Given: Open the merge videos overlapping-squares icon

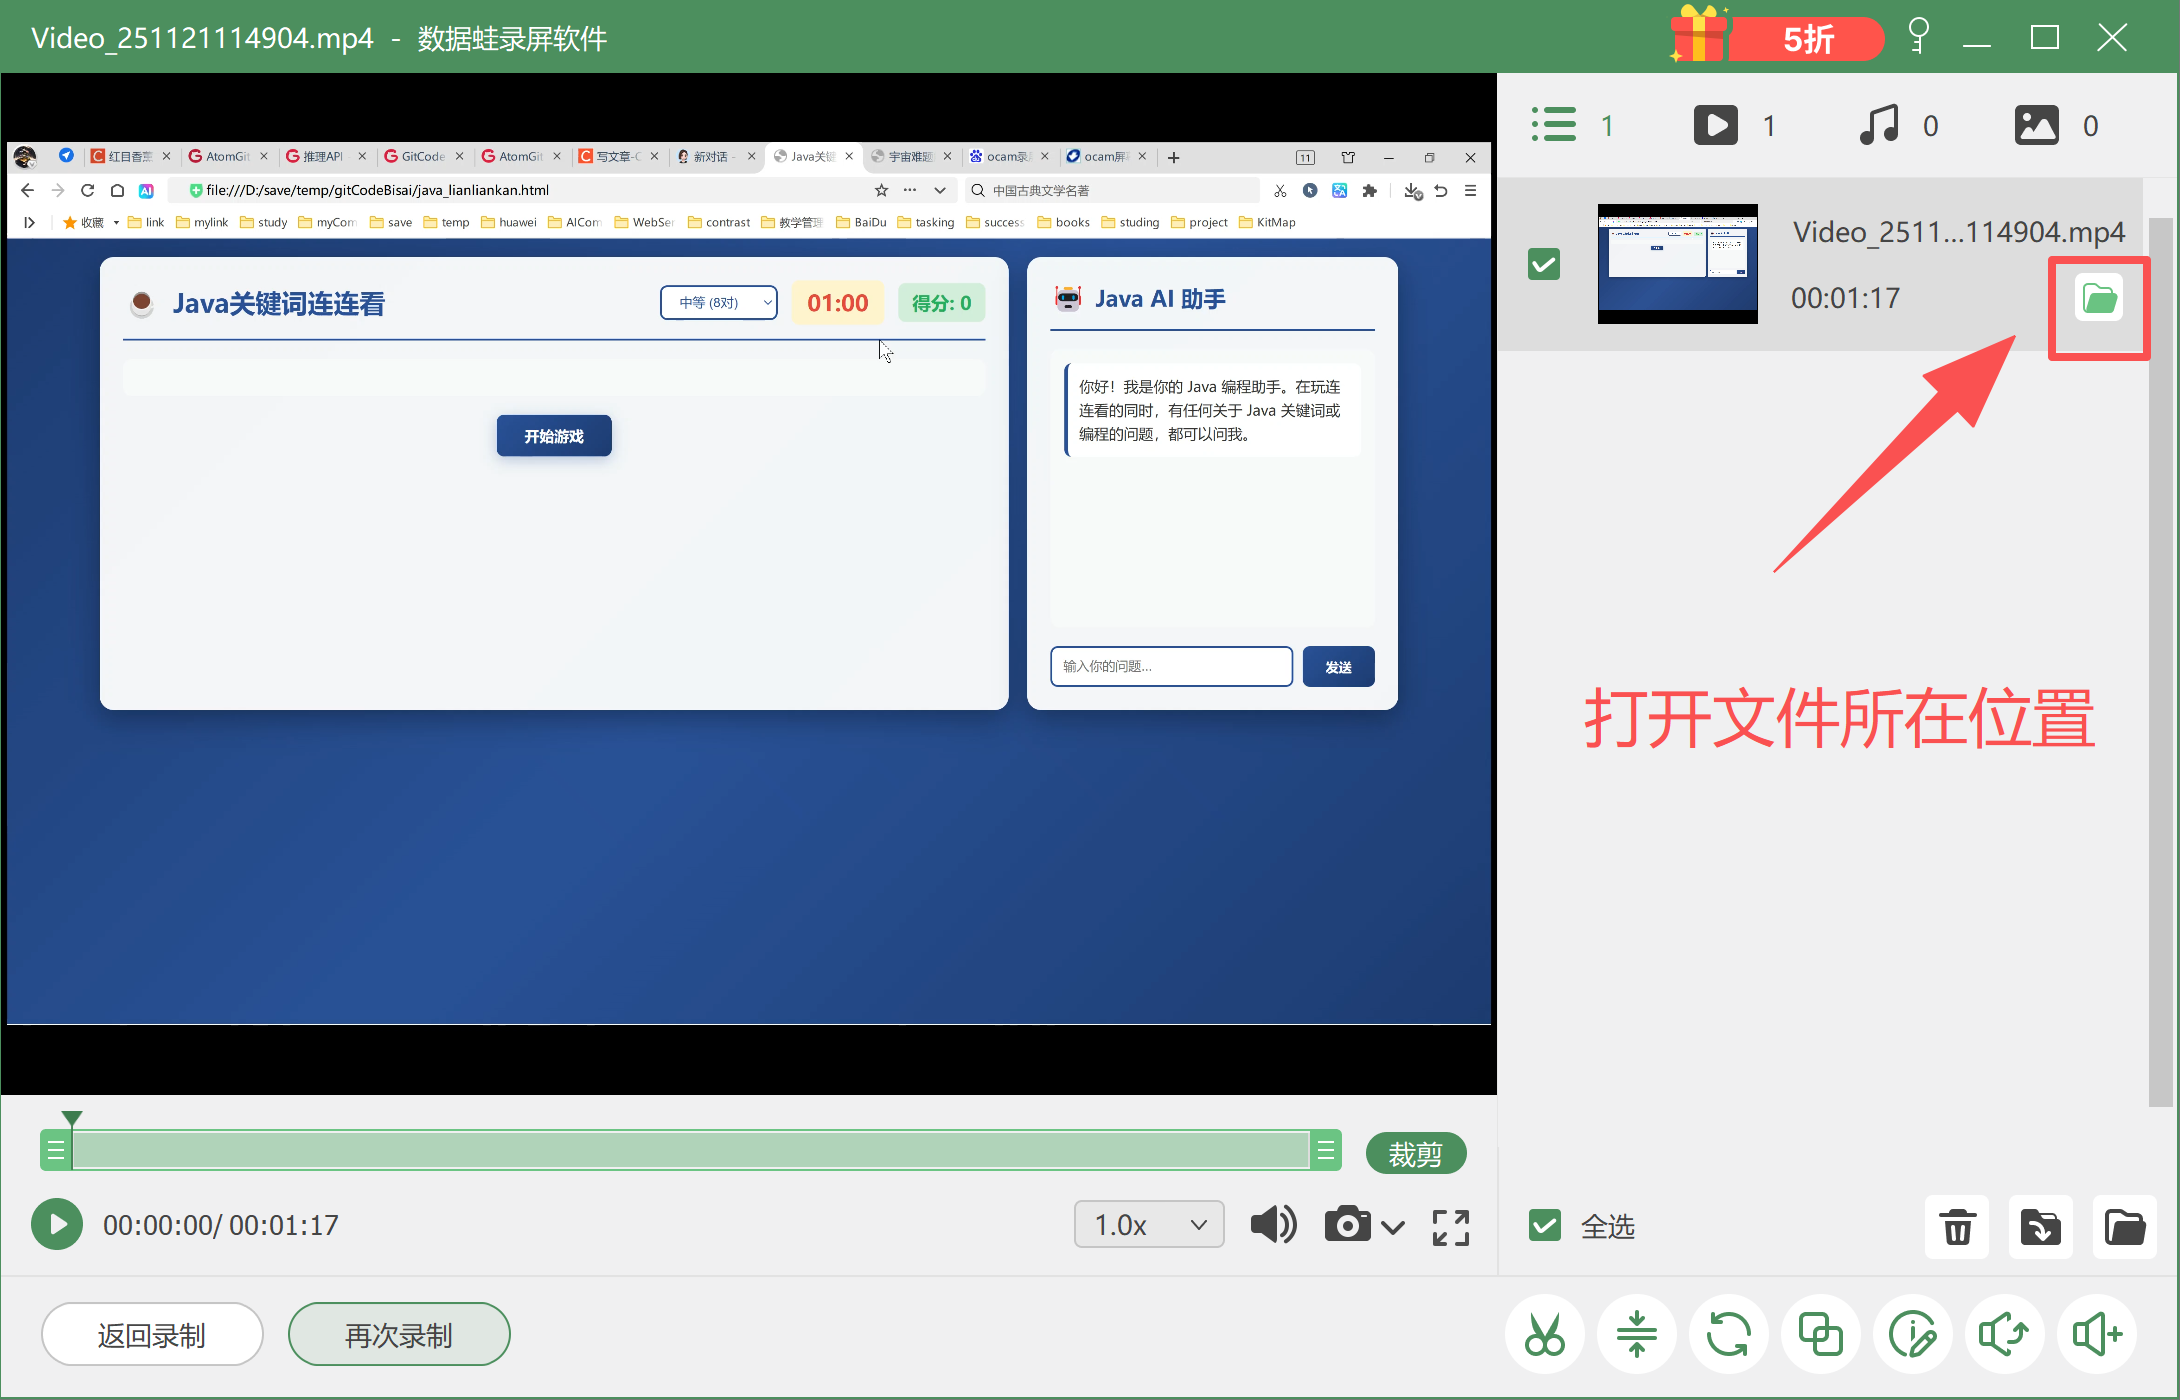Looking at the screenshot, I should pos(1820,1334).
